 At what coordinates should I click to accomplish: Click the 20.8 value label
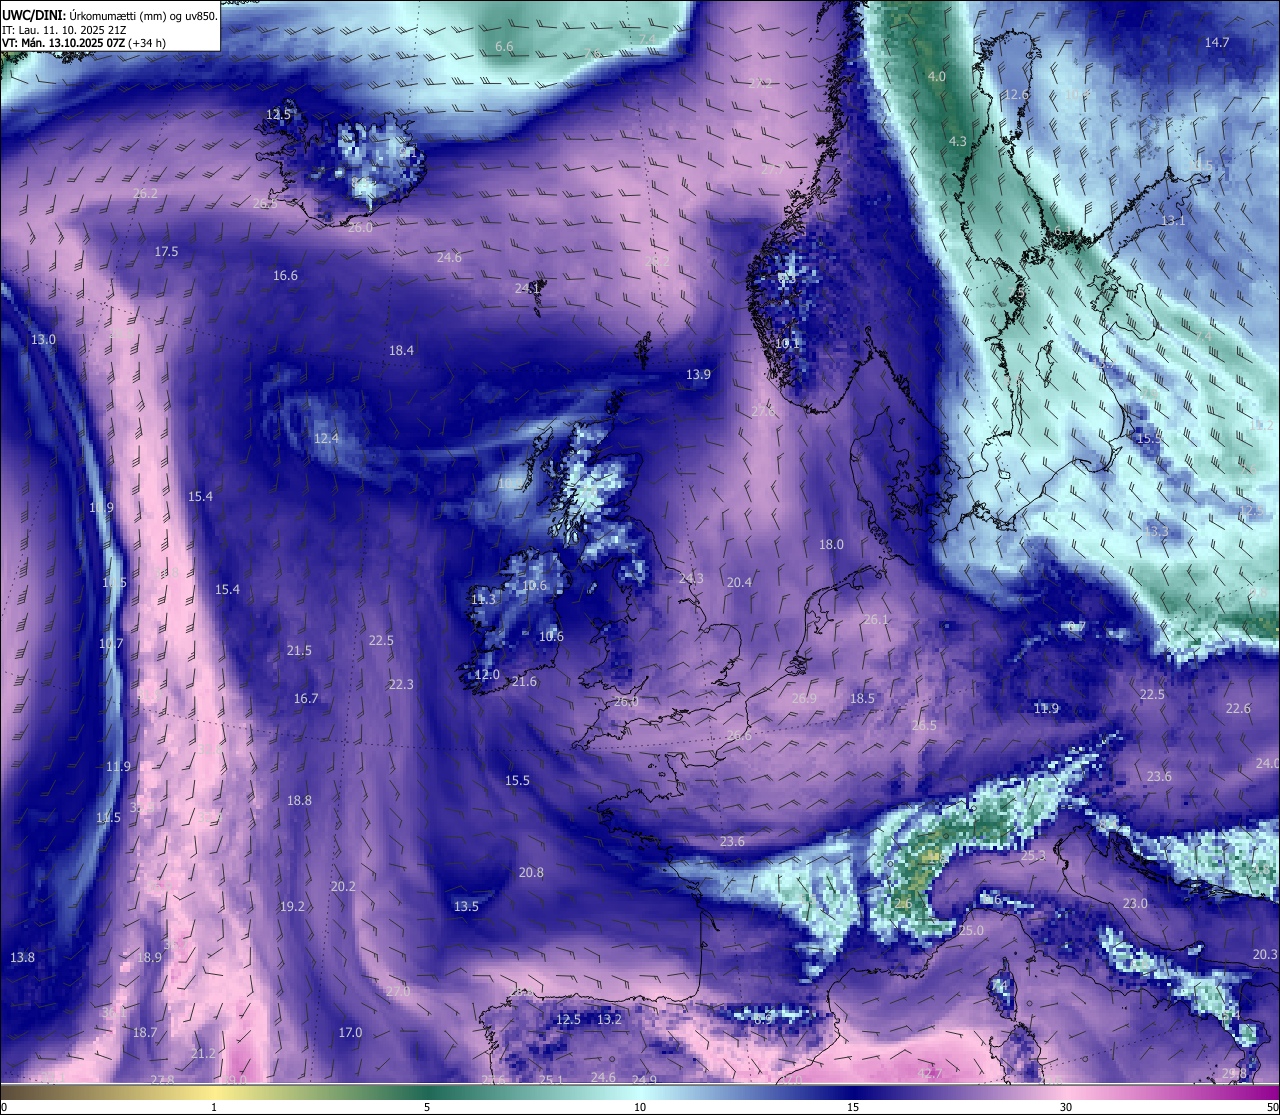point(531,872)
